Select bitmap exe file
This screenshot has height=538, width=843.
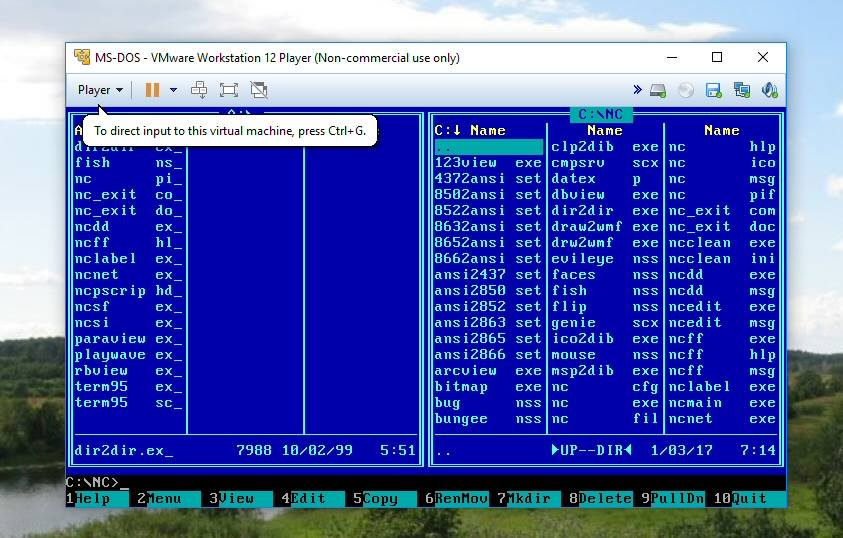pos(489,387)
